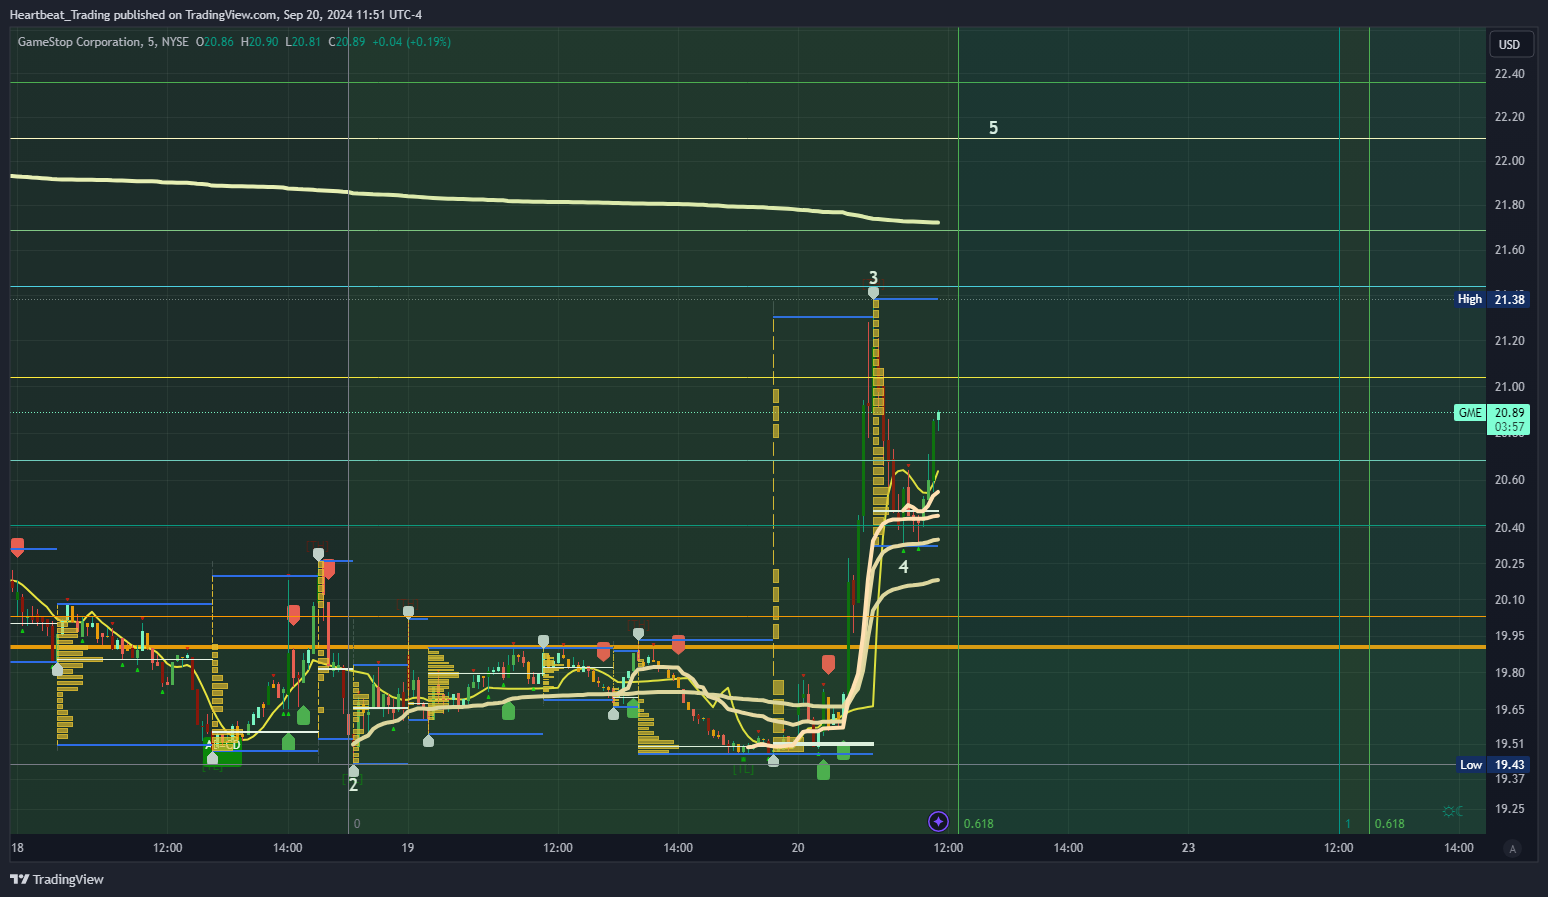Click the date label 20 on the time axis

click(x=798, y=848)
